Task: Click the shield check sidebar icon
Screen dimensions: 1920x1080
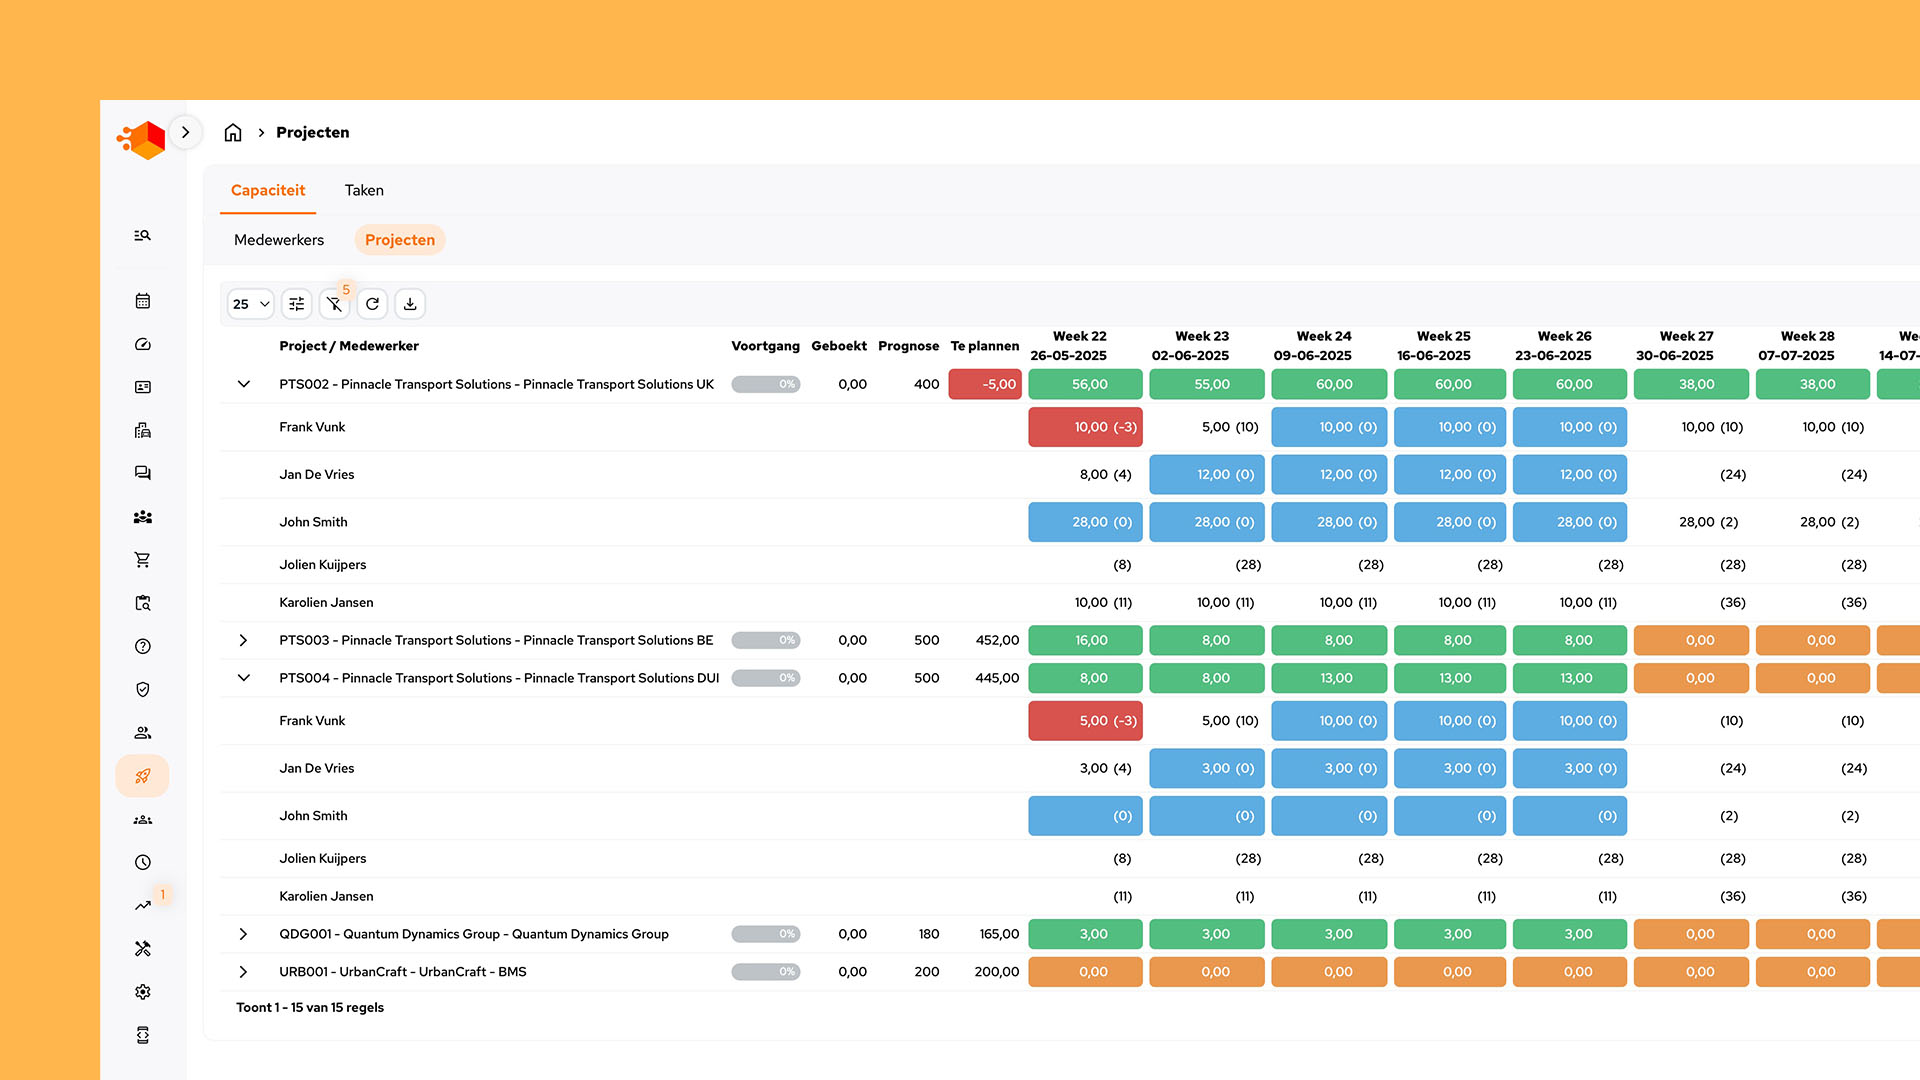Action: 143,689
